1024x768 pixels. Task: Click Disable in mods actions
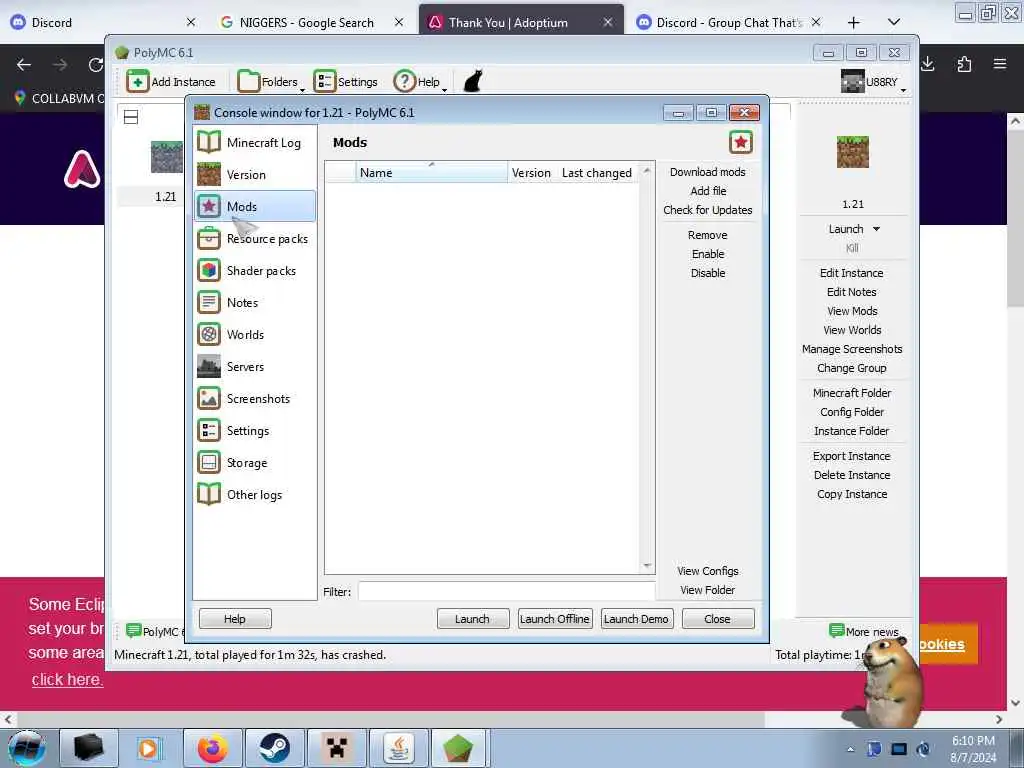point(708,273)
